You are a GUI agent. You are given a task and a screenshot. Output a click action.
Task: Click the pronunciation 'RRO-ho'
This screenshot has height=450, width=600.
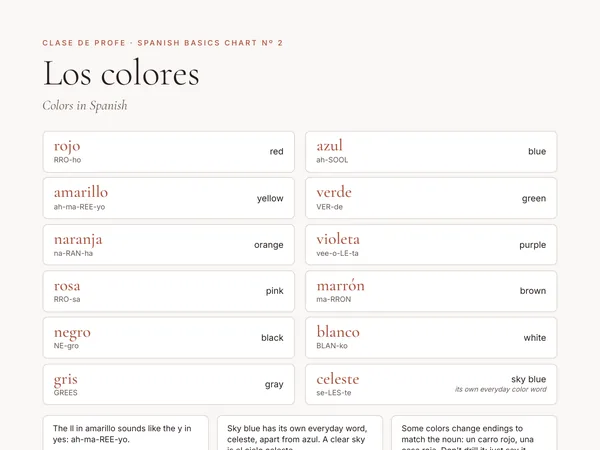(67, 160)
